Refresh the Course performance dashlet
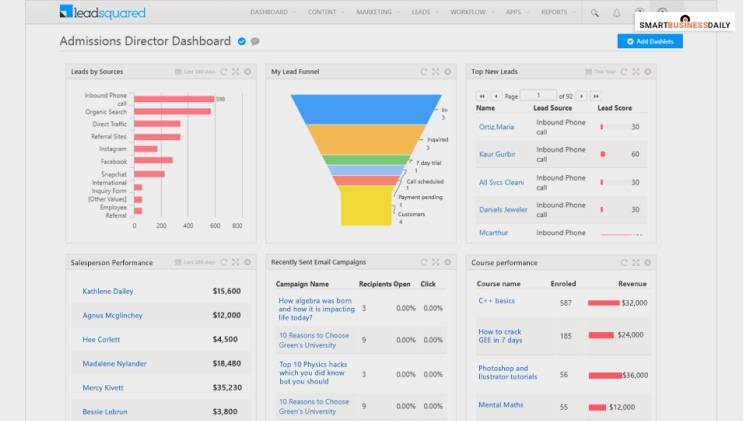743x421 pixels. tap(624, 262)
